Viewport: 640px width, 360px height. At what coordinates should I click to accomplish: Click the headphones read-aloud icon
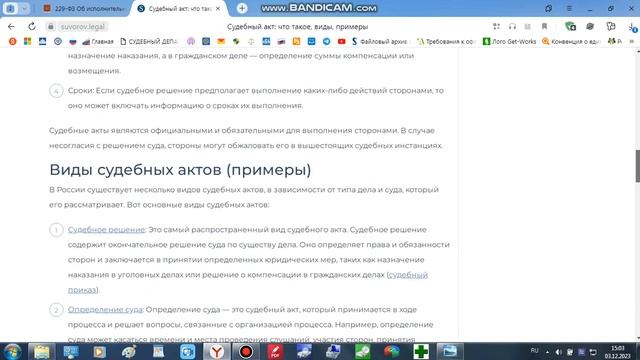[x=512, y=27]
